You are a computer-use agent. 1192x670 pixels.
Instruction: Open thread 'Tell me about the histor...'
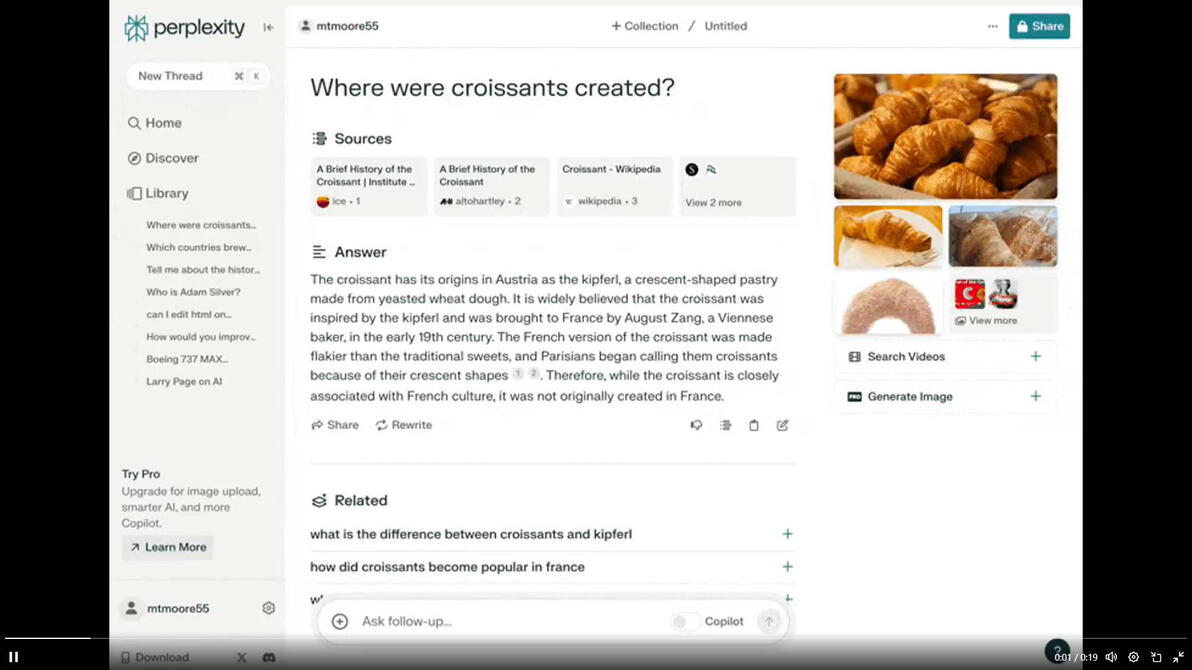203,269
